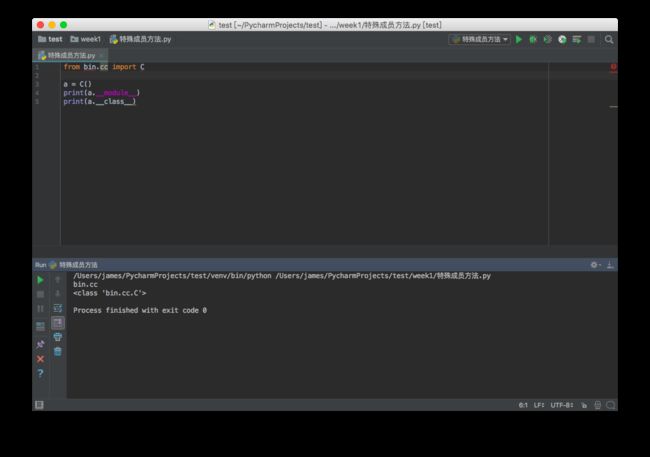Click the print(a.__module__) line
650x457 pixels.
pyautogui.click(x=102, y=93)
